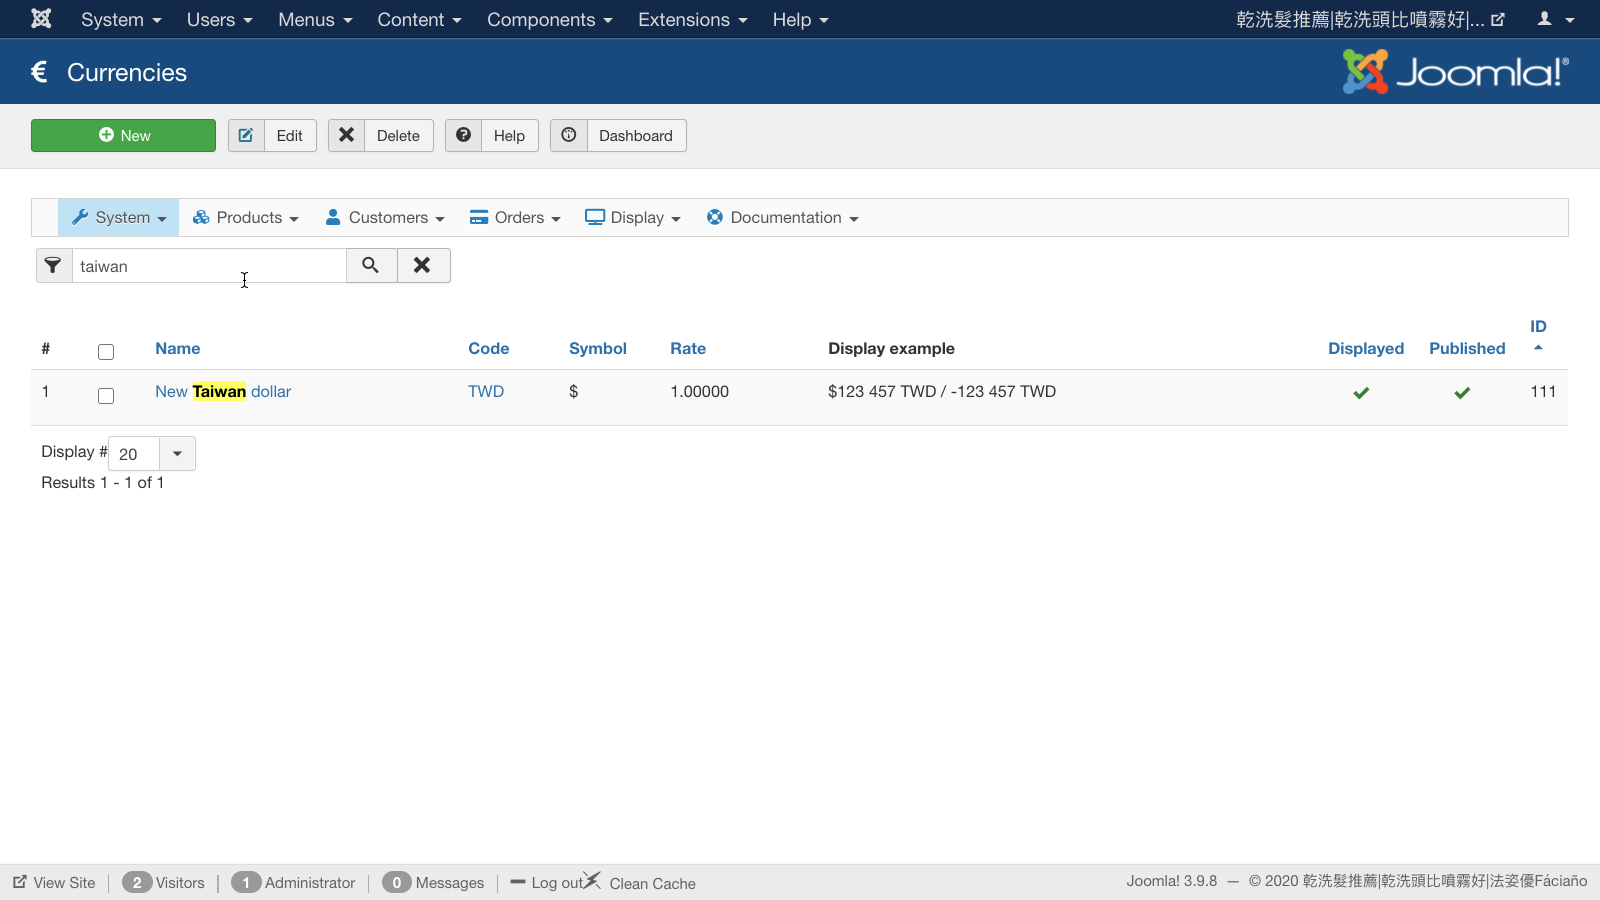Click the Joomla logo icon in the top bar
Image resolution: width=1600 pixels, height=900 pixels.
pos(41,19)
